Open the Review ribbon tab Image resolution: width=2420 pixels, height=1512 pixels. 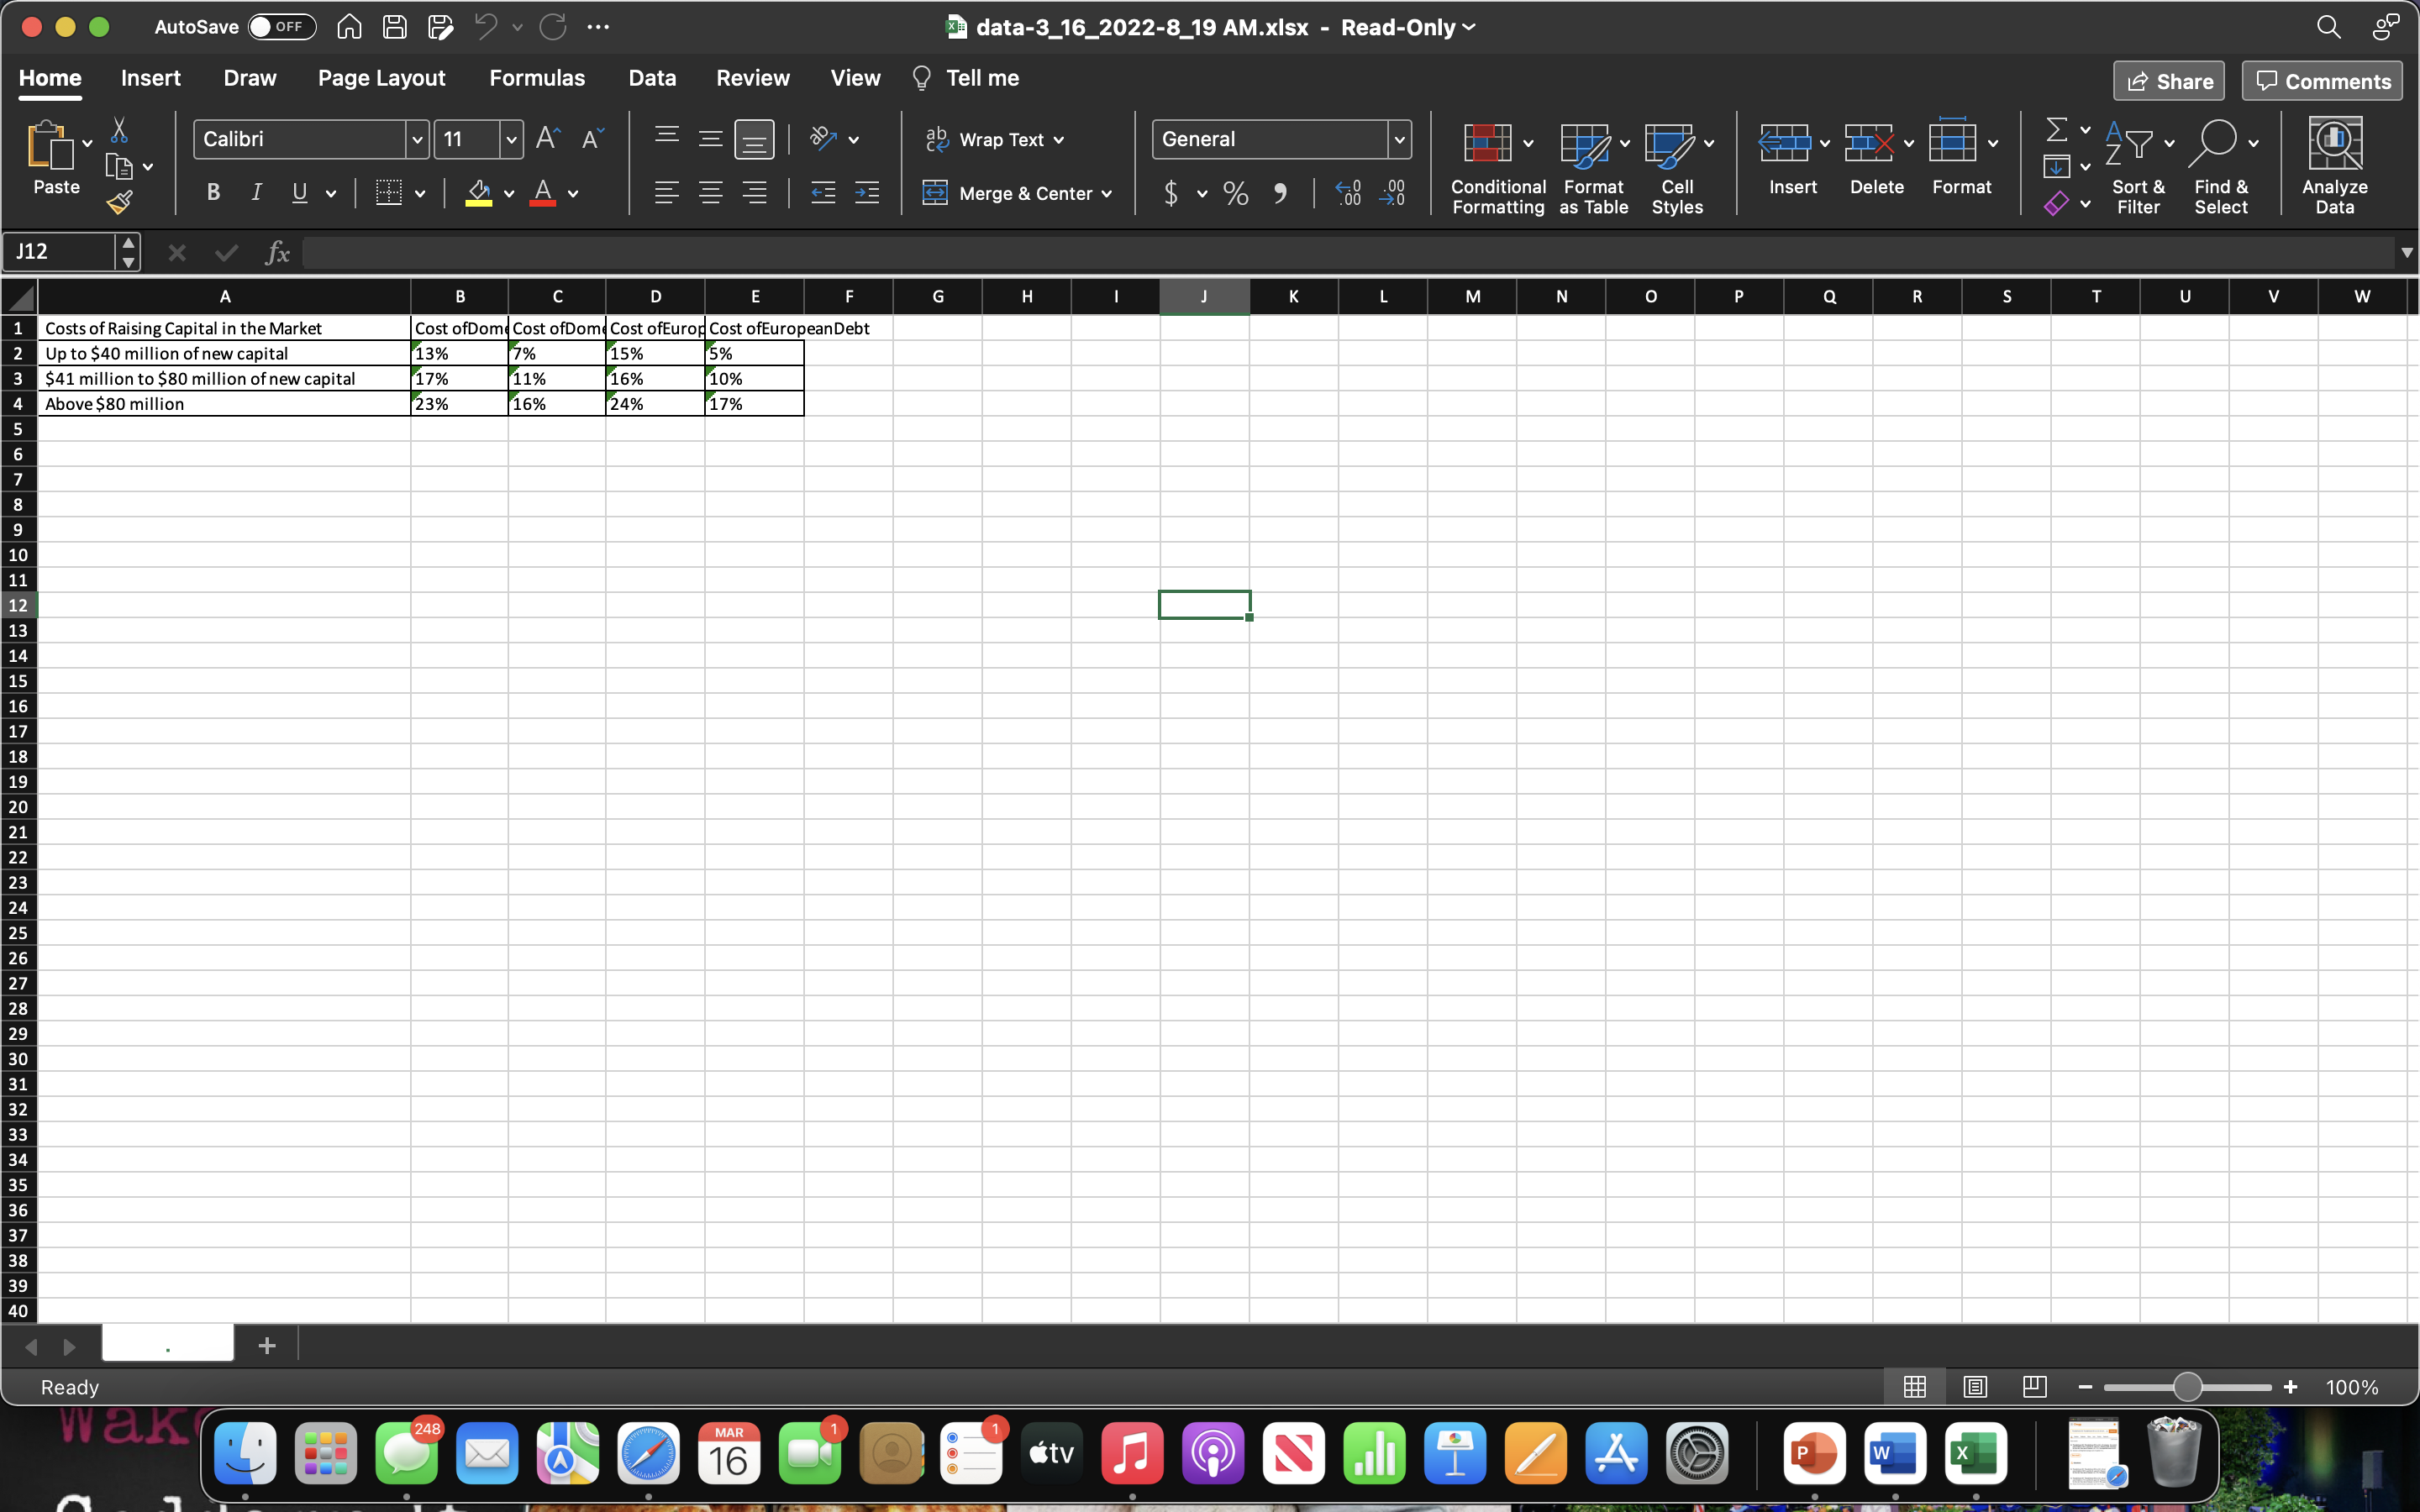(752, 77)
